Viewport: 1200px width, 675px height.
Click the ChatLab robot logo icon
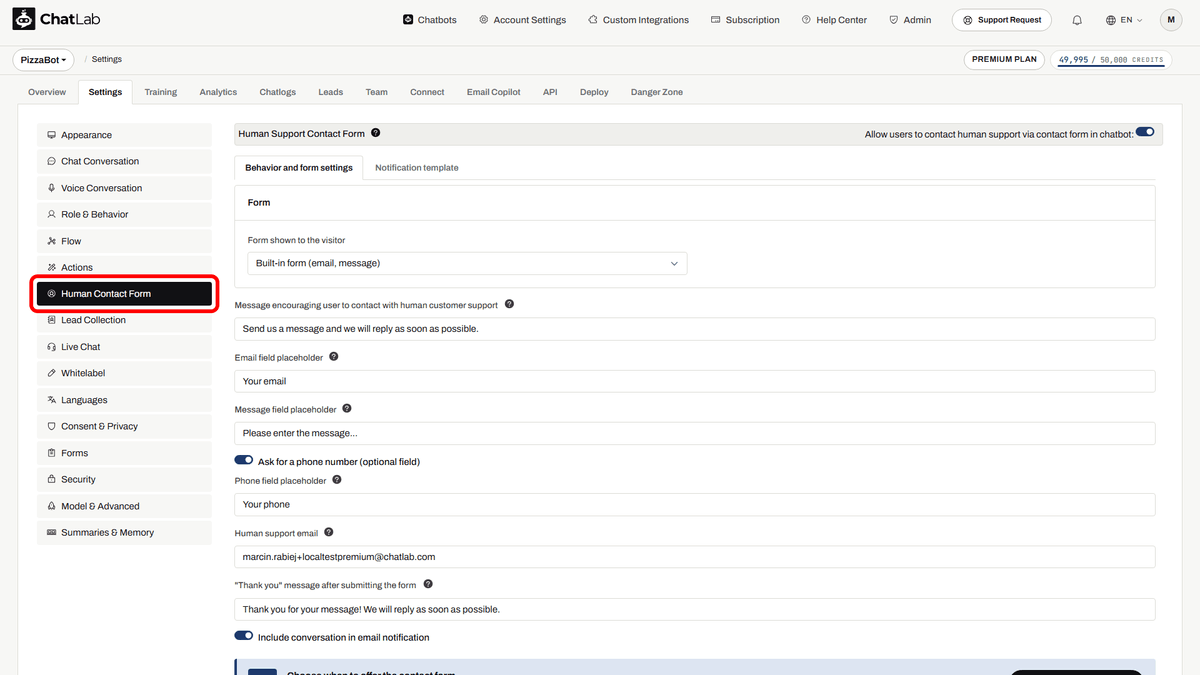24,19
